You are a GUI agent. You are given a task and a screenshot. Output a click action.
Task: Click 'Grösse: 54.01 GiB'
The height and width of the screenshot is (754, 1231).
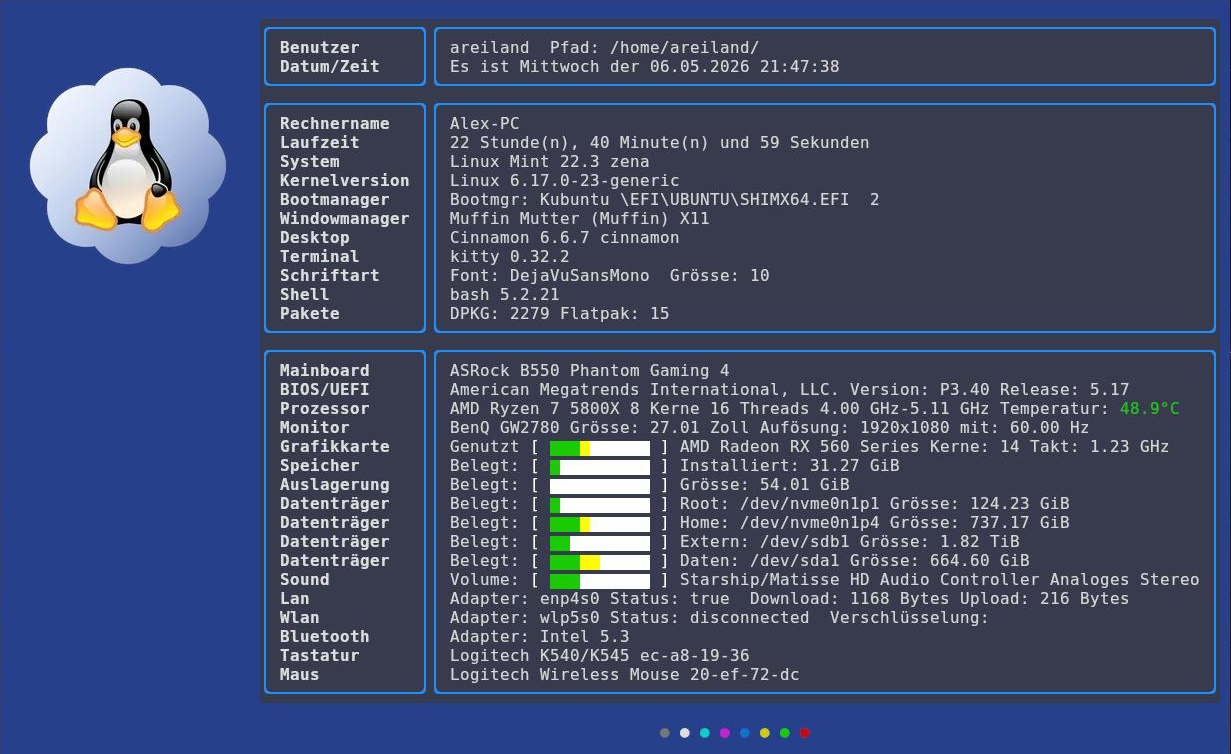click(x=765, y=485)
